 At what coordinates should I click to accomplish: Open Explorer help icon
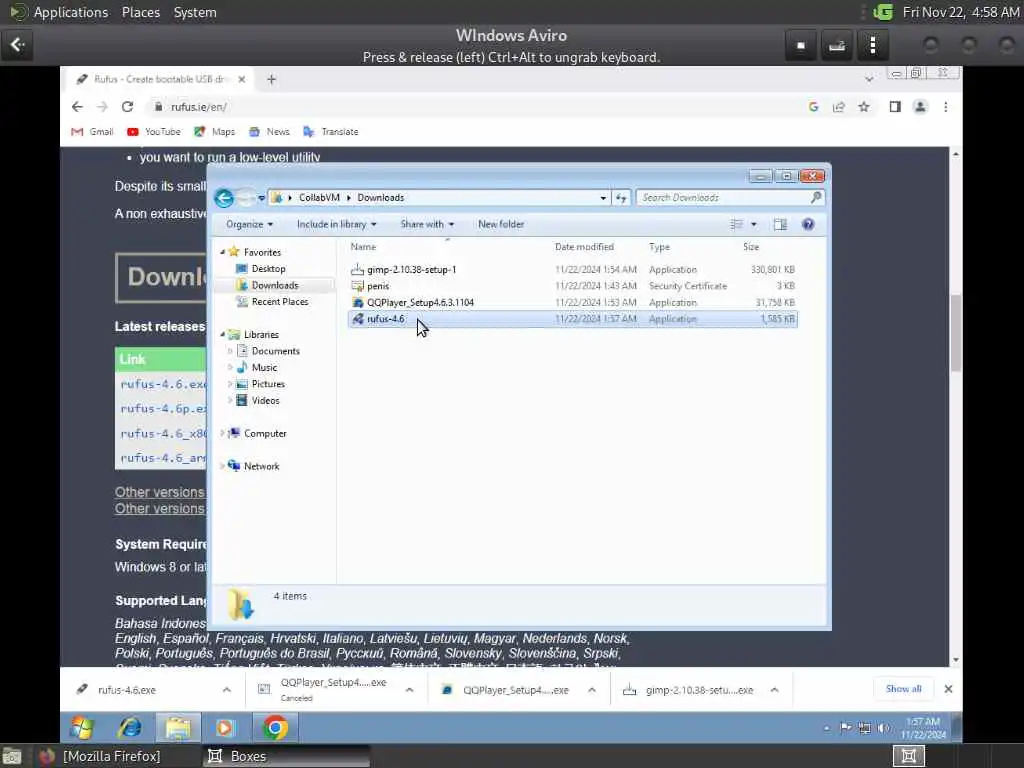pyautogui.click(x=808, y=225)
